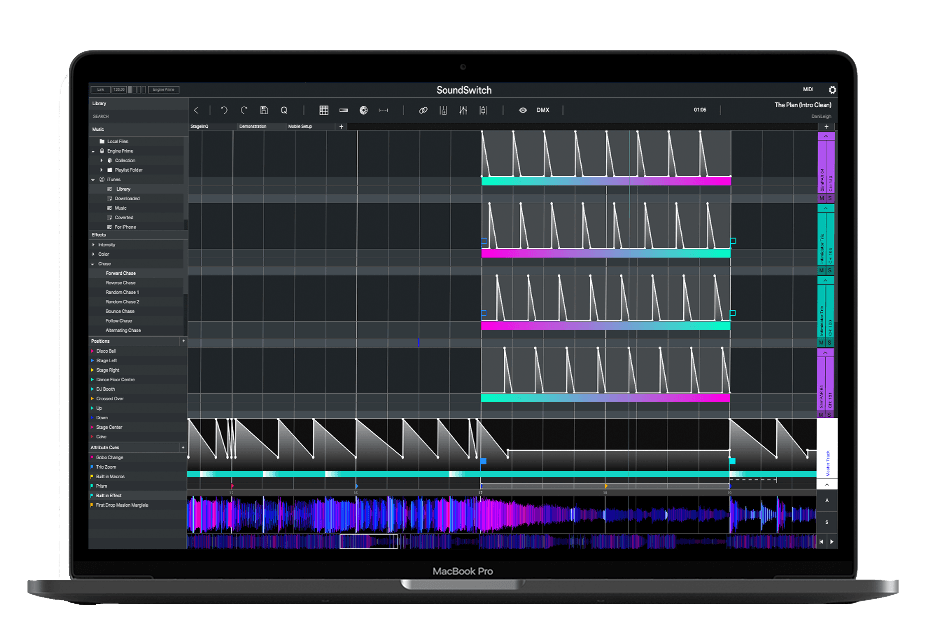
Task: Click the color wheel icon in the toolbar
Action: [x=365, y=110]
